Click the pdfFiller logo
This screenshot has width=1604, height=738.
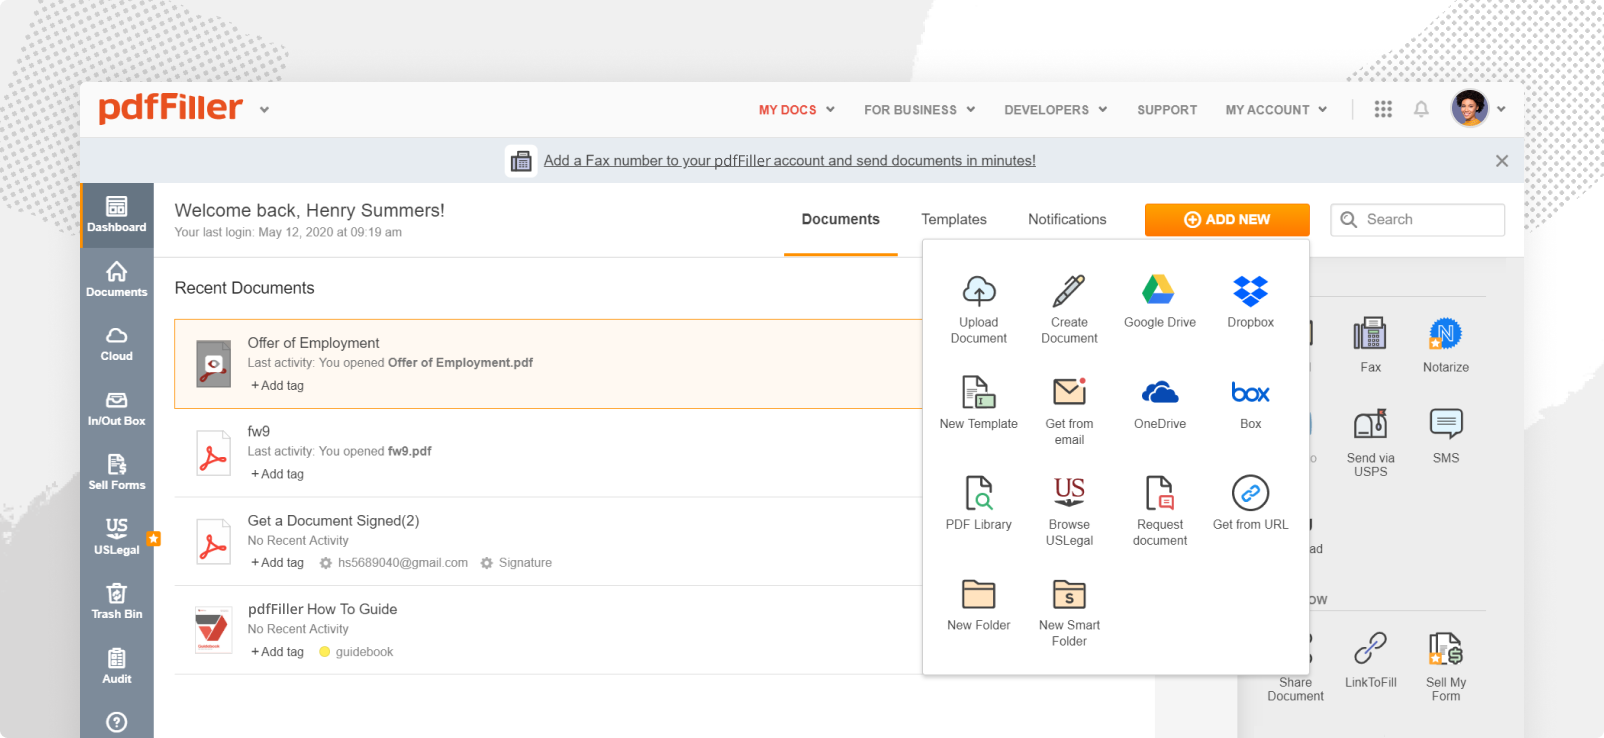(171, 108)
